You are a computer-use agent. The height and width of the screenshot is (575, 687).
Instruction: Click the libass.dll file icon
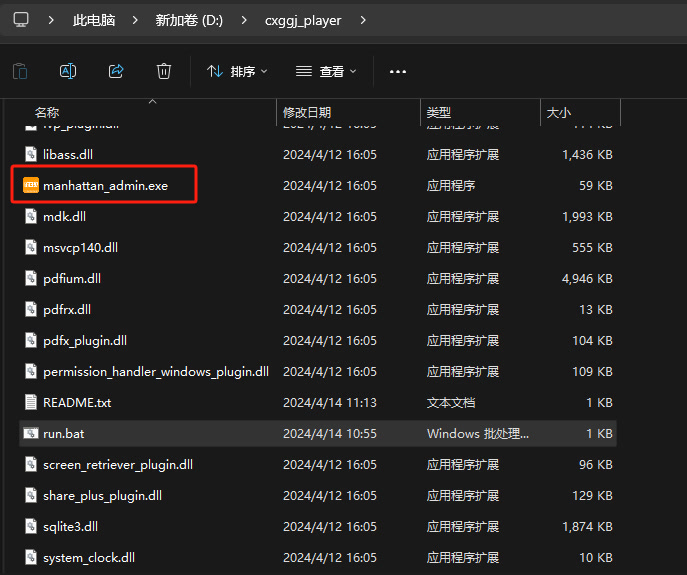click(x=31, y=154)
